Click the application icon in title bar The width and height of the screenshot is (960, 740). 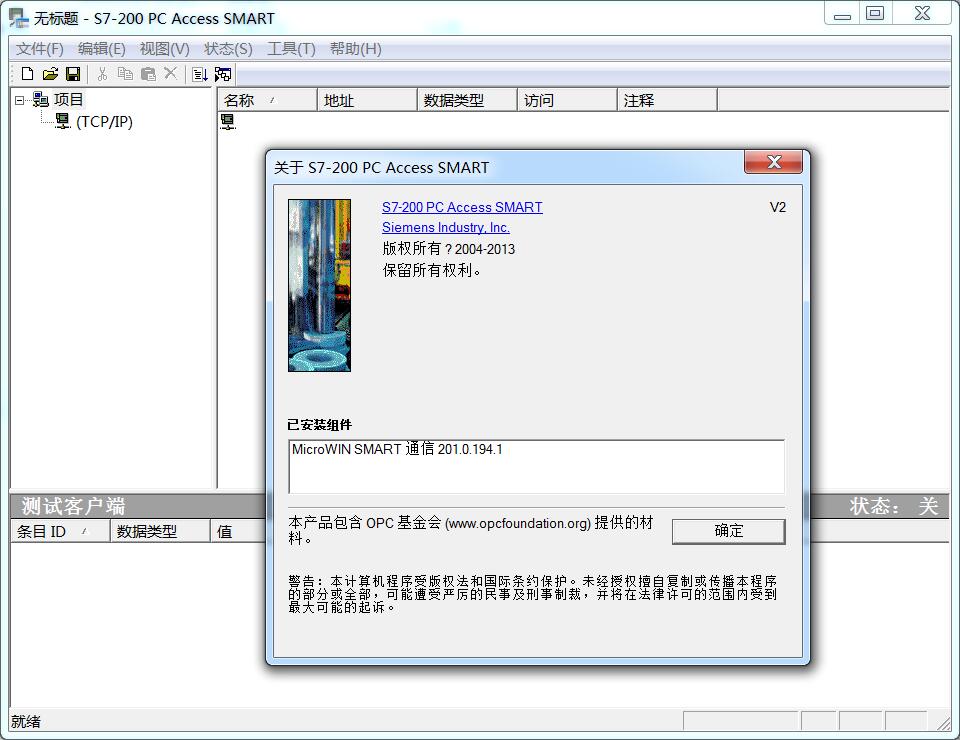click(x=19, y=18)
